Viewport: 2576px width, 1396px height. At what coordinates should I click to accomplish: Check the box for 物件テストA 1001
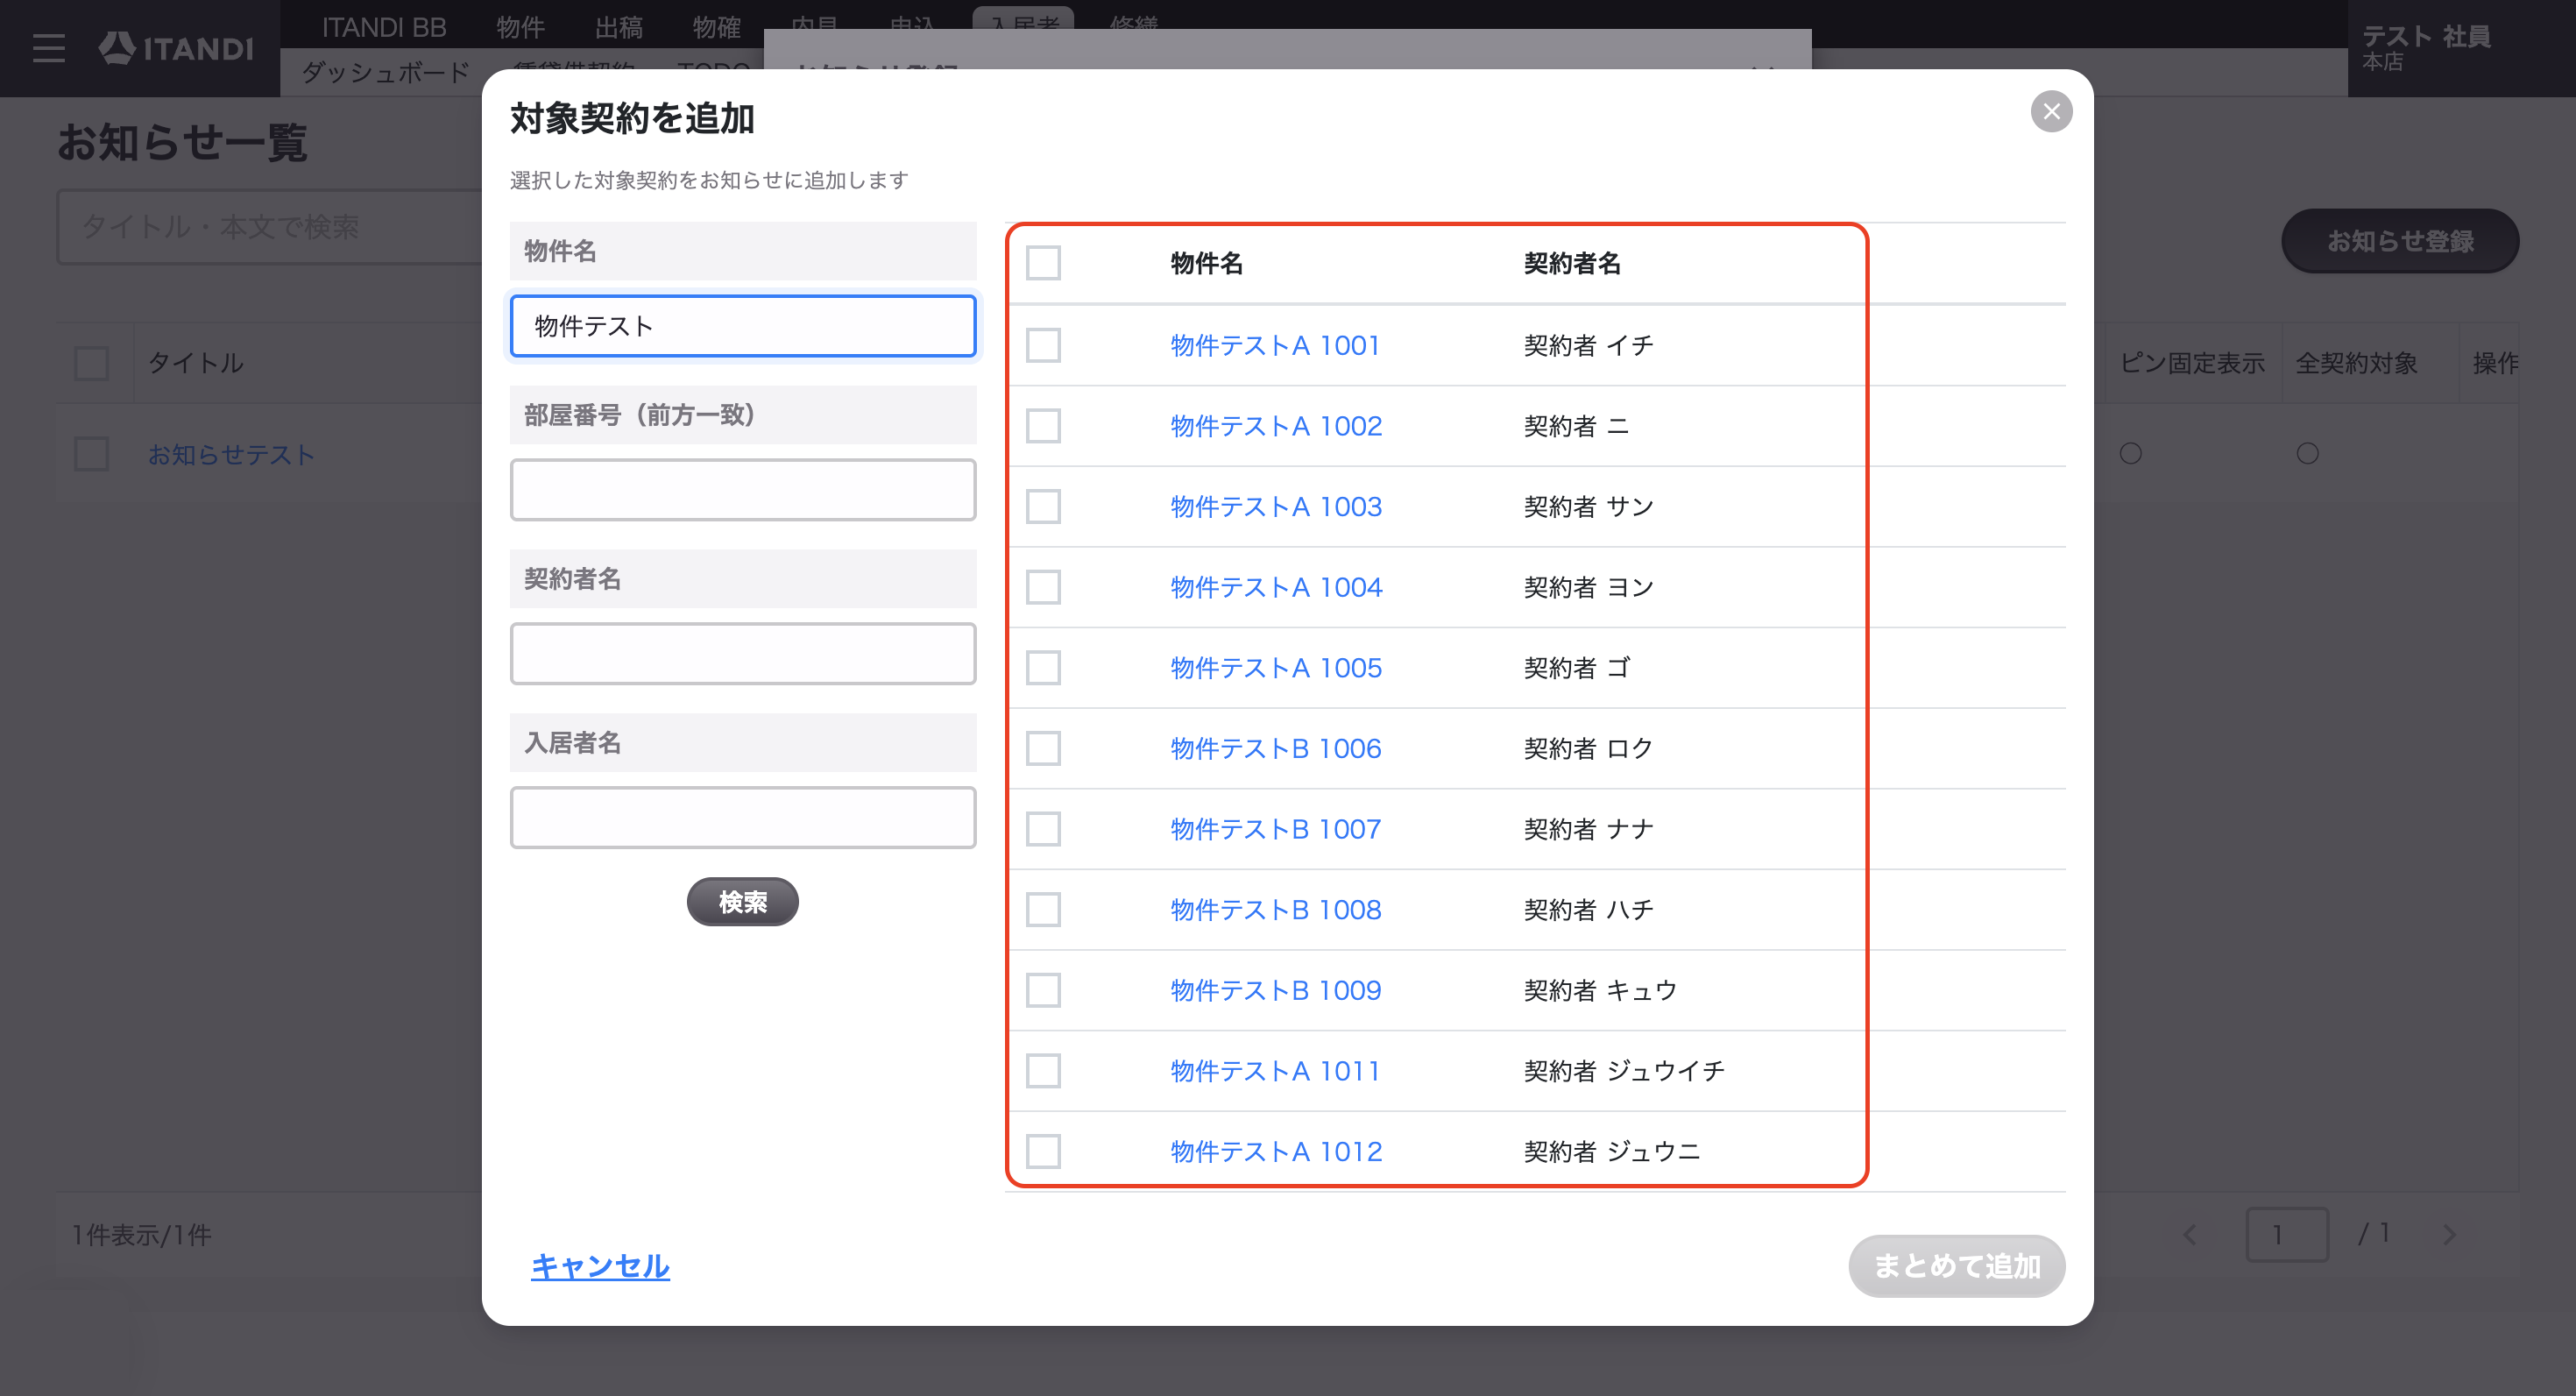tap(1043, 345)
